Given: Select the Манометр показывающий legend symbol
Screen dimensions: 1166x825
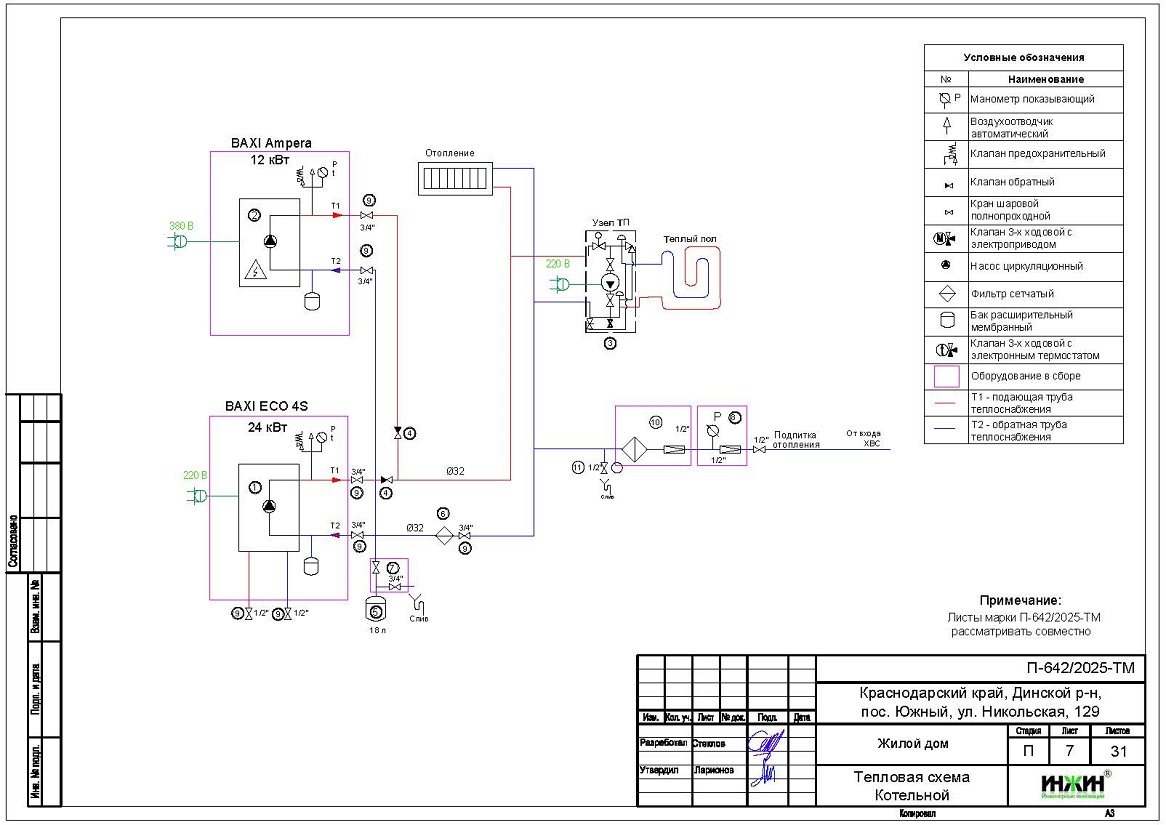Looking at the screenshot, I should [946, 100].
